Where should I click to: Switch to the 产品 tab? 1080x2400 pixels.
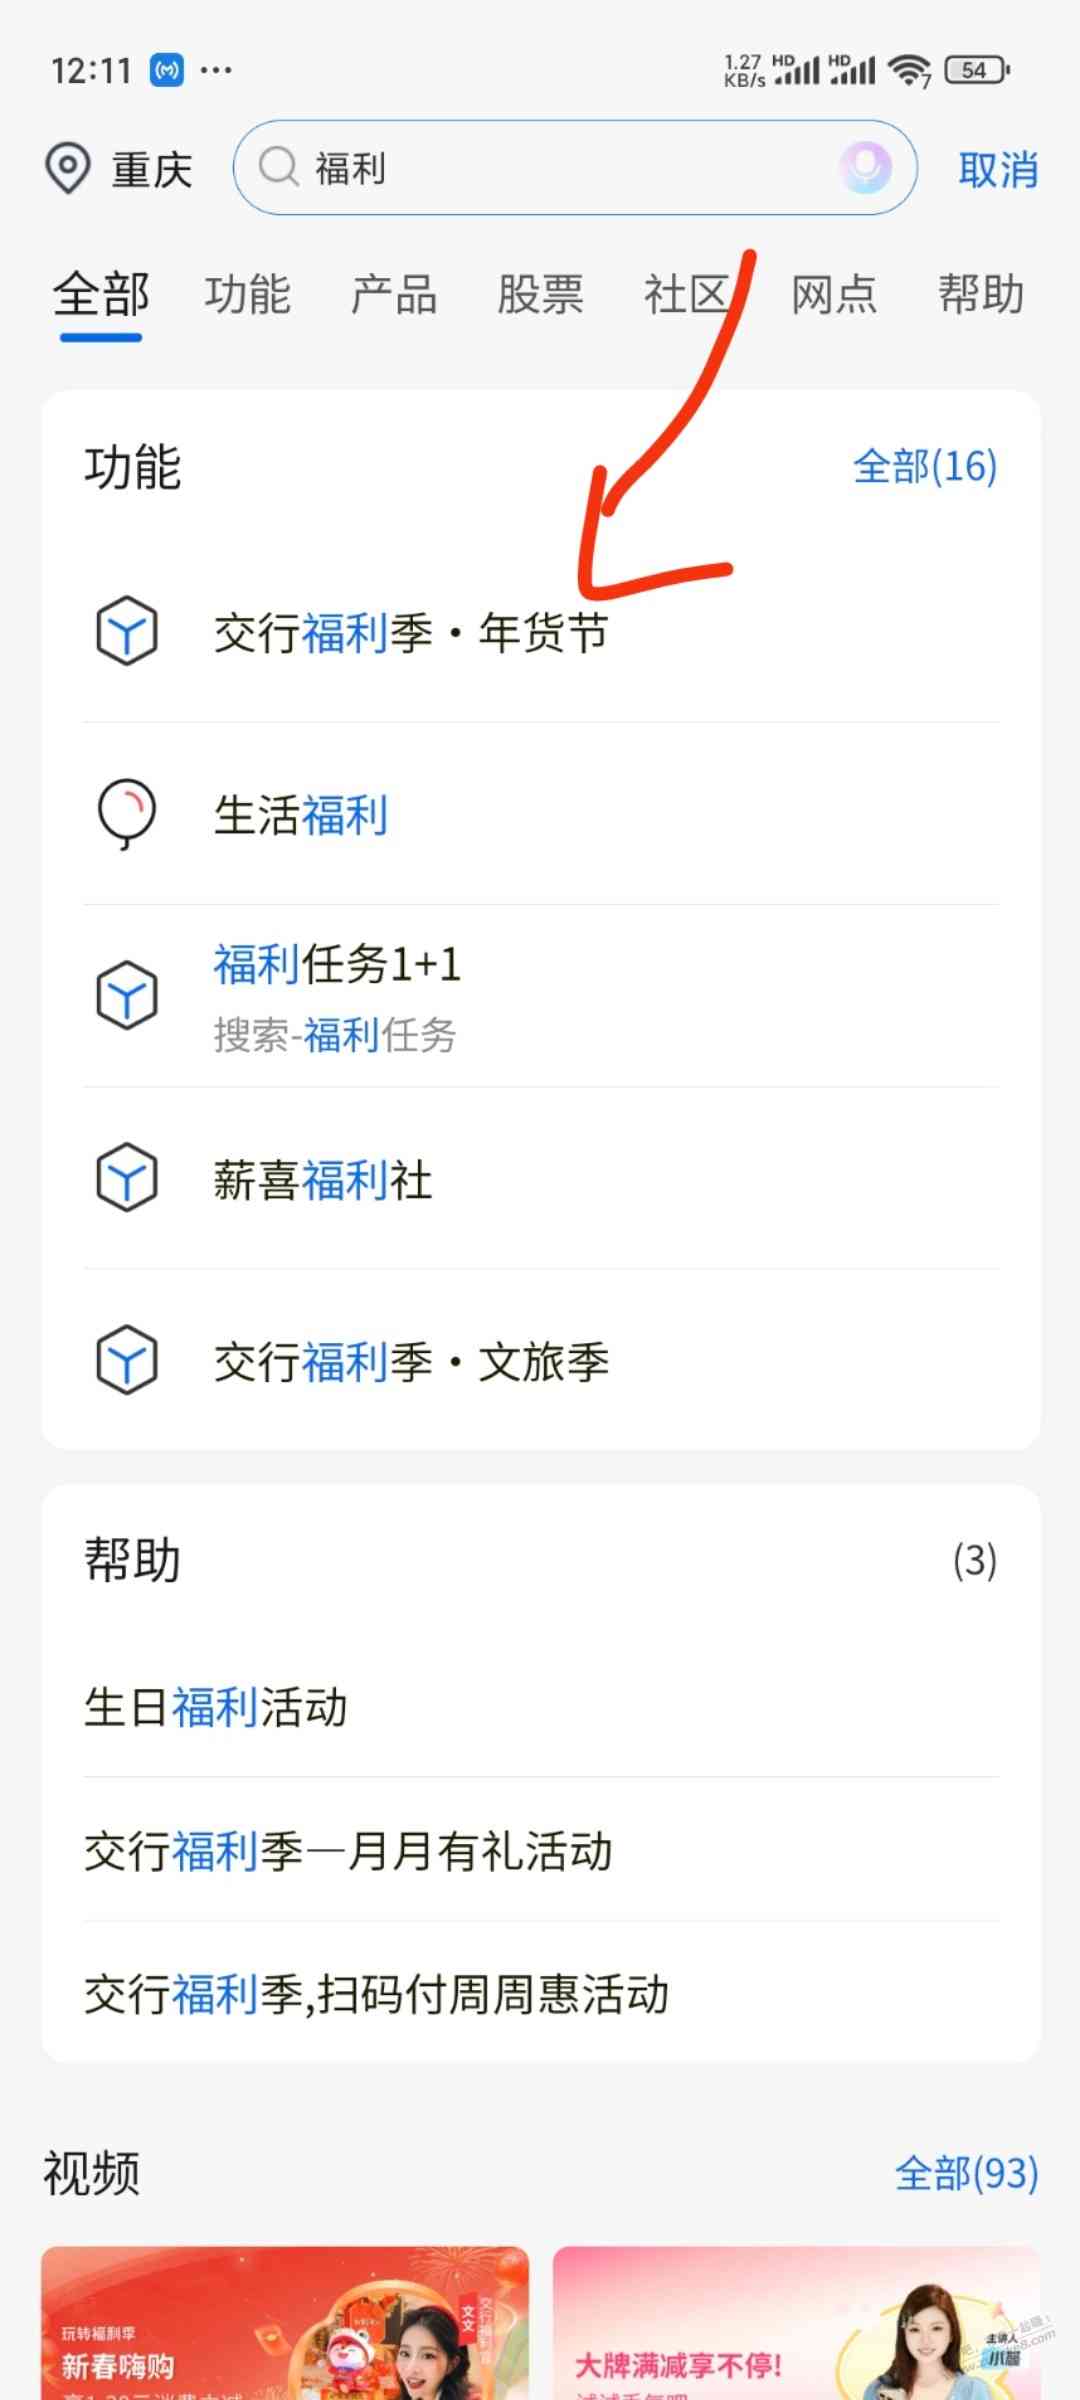pyautogui.click(x=394, y=295)
